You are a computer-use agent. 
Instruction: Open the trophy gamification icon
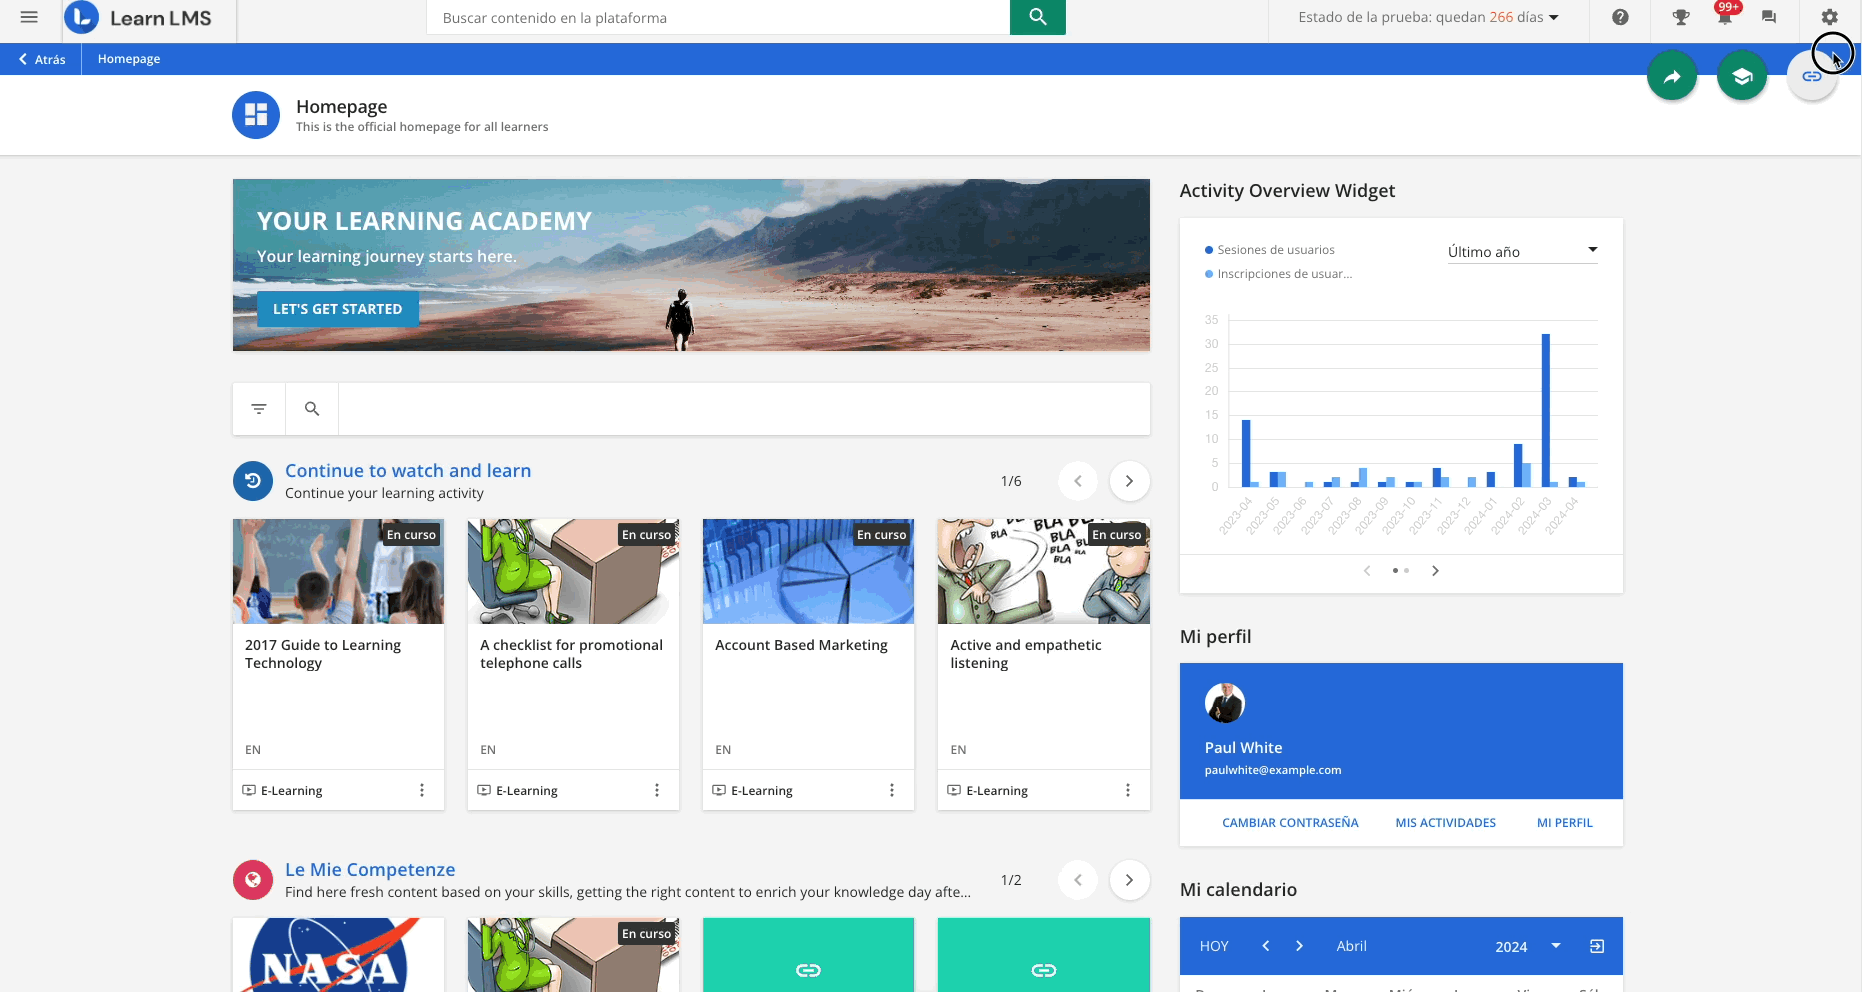1680,17
